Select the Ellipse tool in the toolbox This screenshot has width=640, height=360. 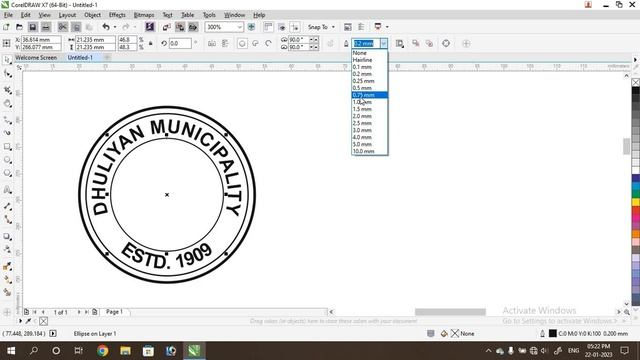coord(7,160)
